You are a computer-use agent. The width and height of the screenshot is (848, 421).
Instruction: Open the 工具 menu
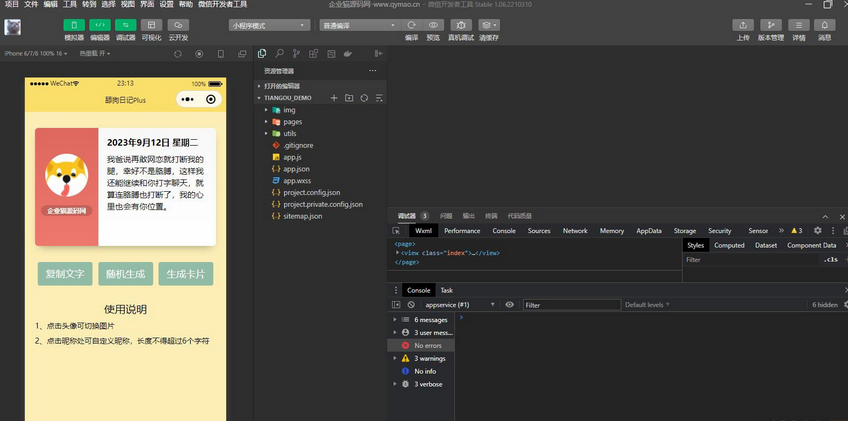pos(70,5)
